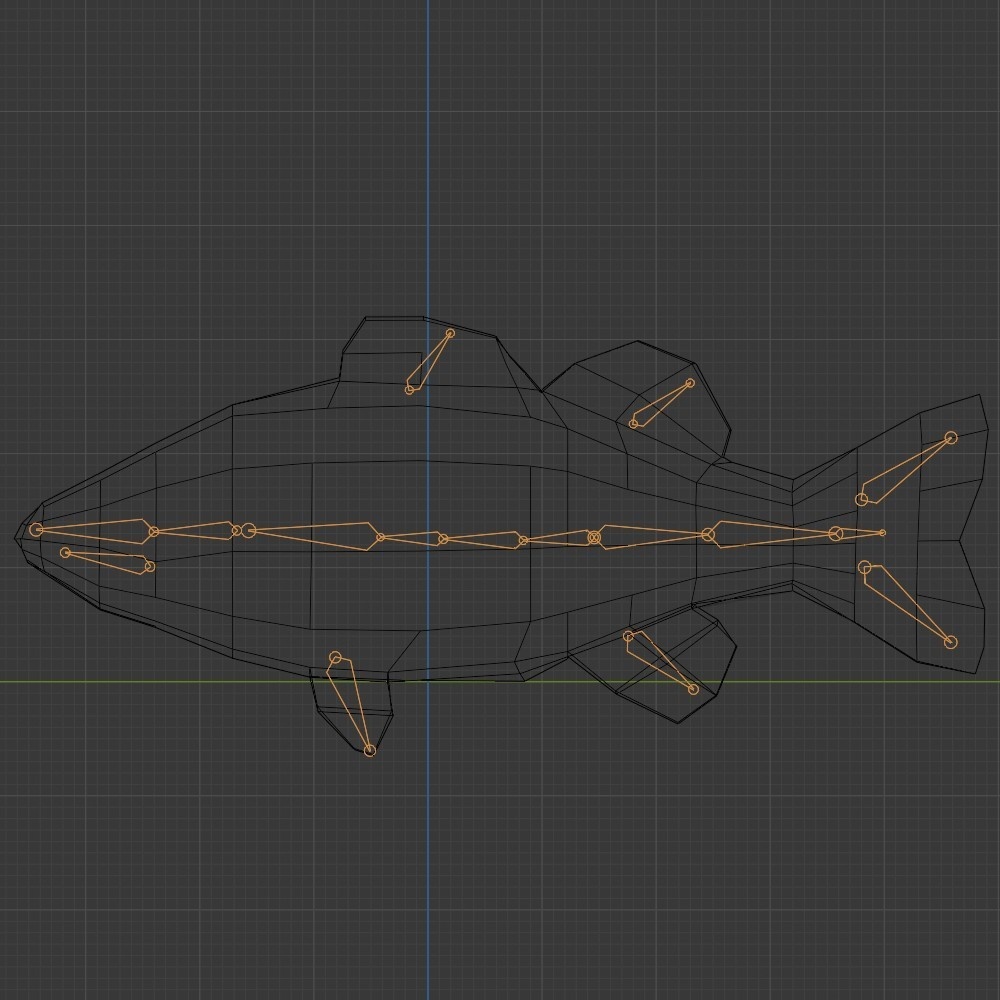Select the pelvic fin bone

[x=352, y=700]
